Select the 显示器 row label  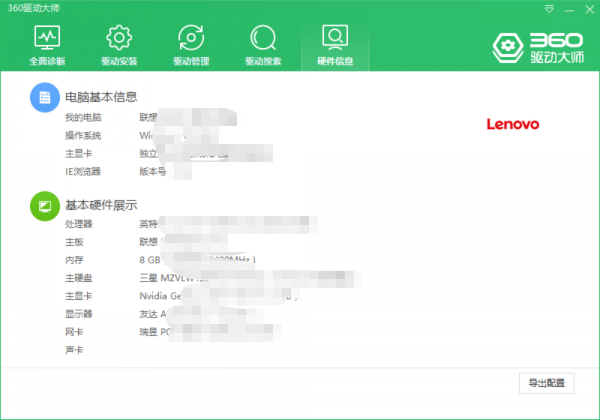click(x=78, y=314)
